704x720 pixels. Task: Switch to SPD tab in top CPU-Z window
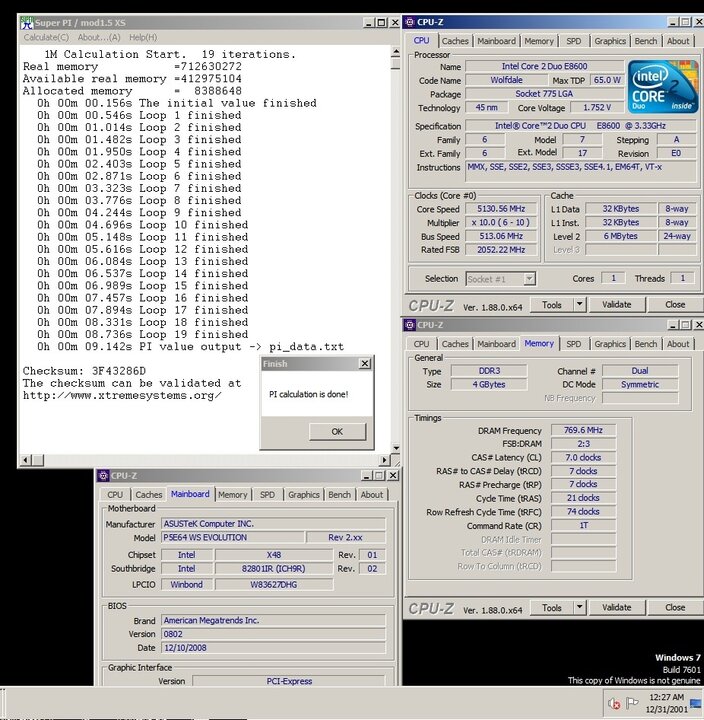pyautogui.click(x=573, y=41)
